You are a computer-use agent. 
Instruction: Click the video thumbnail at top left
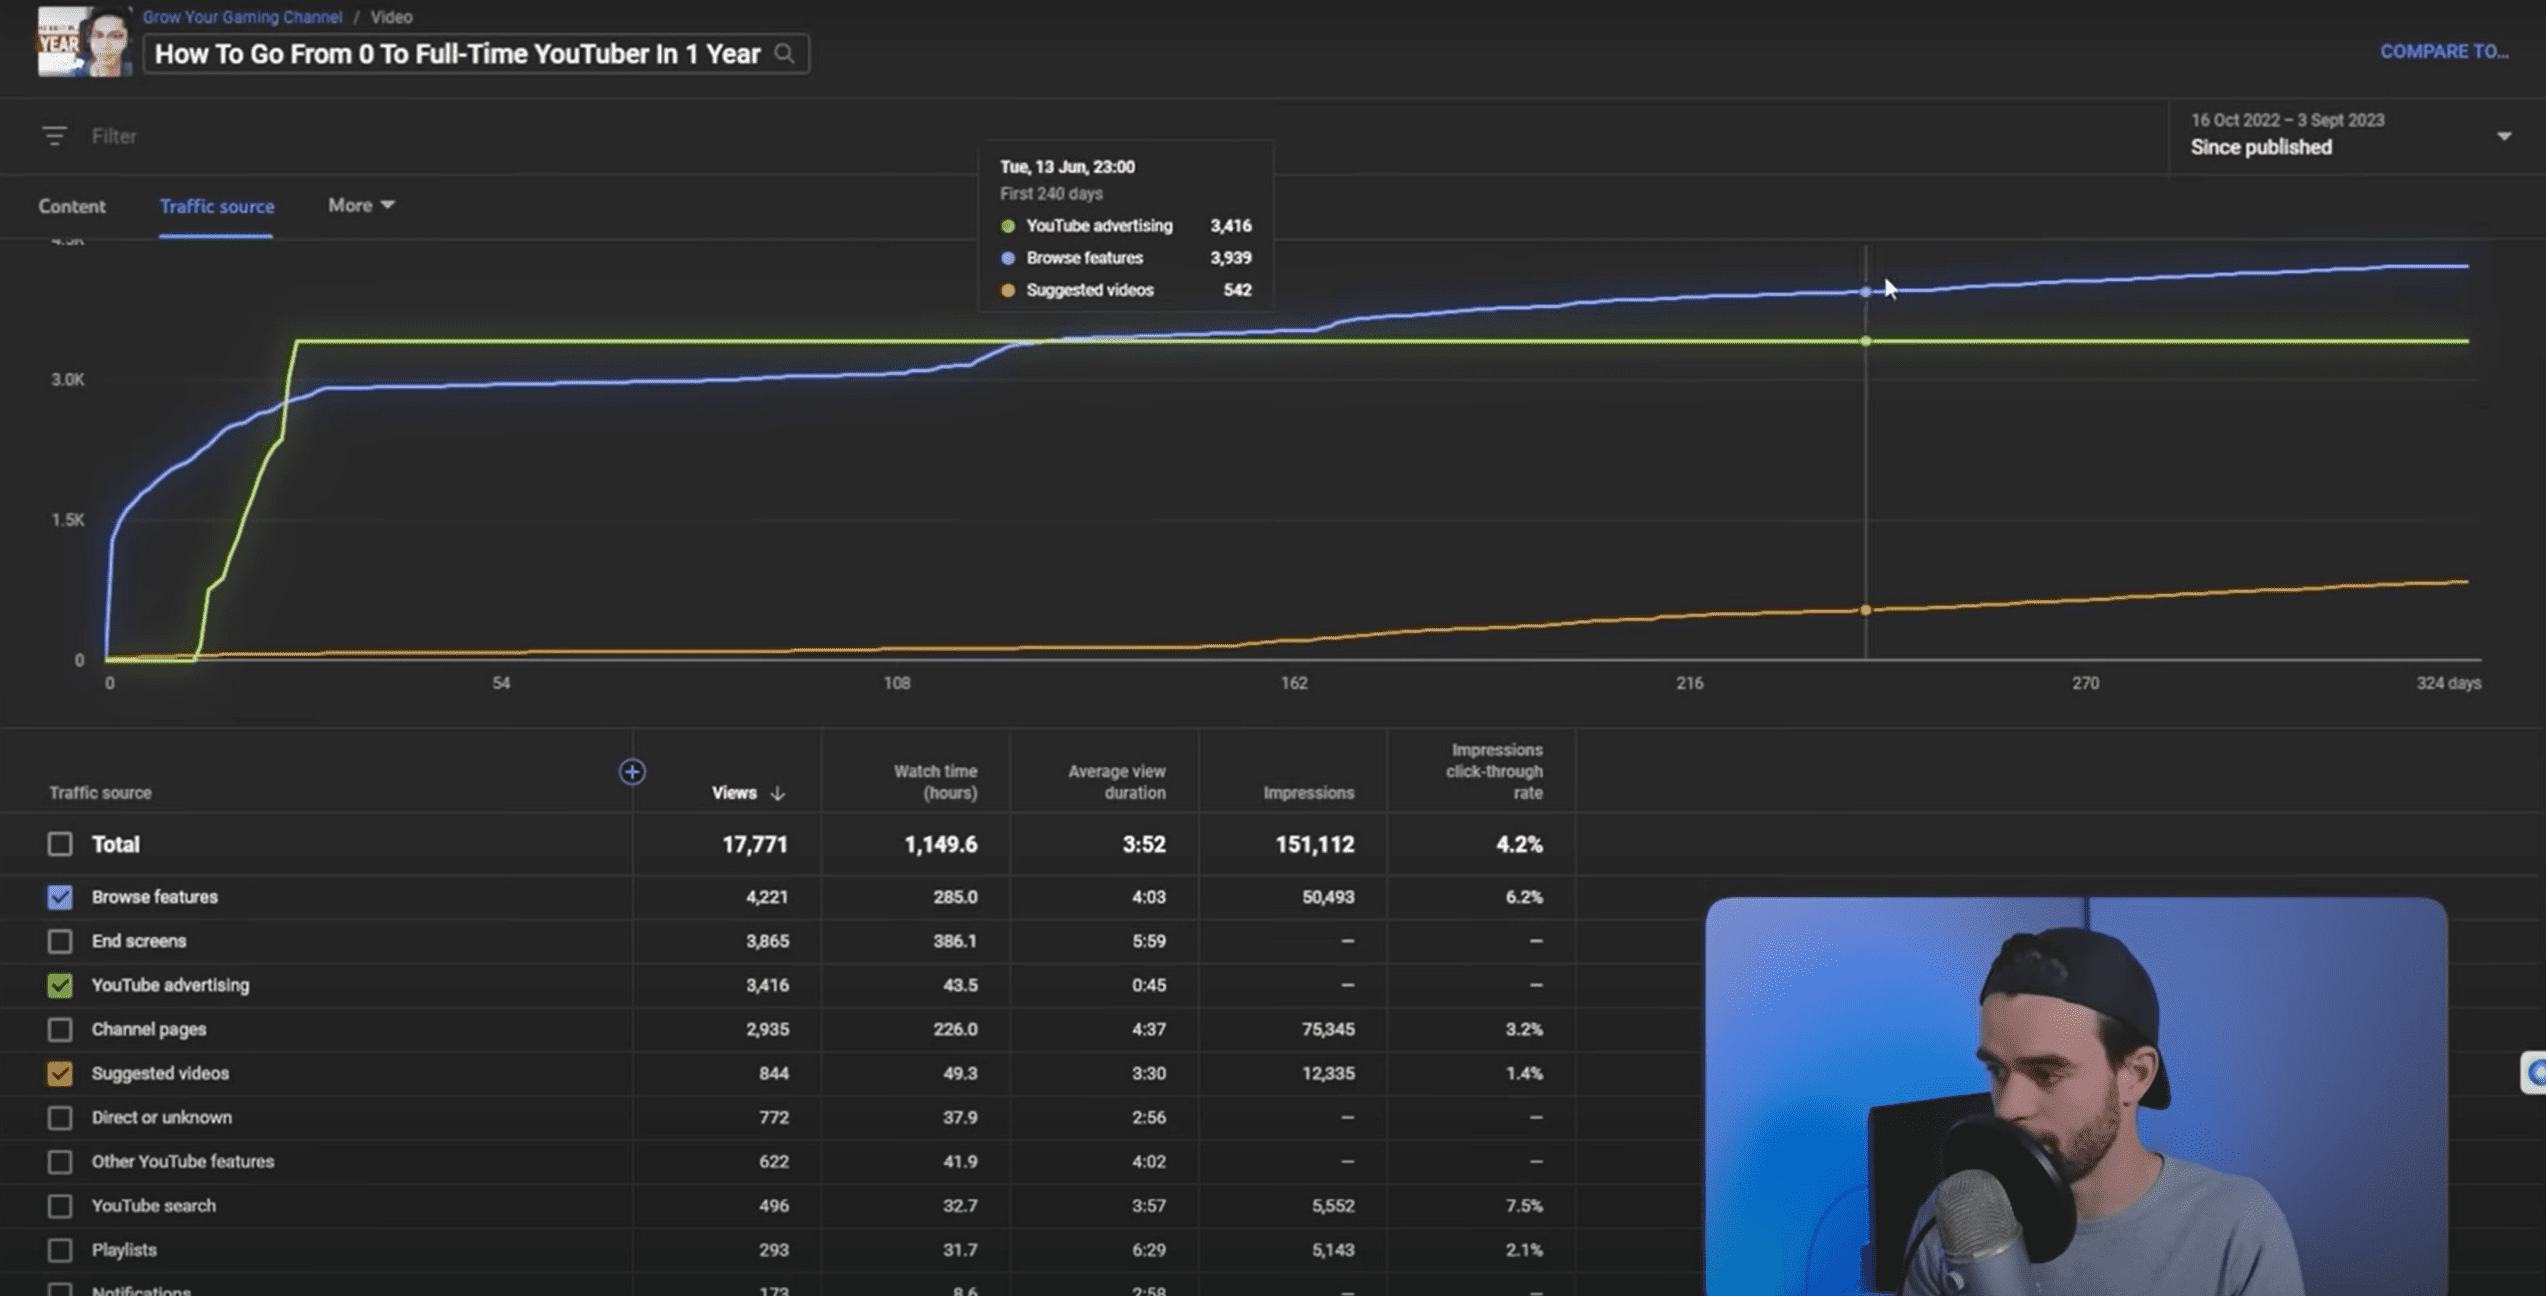click(x=85, y=41)
